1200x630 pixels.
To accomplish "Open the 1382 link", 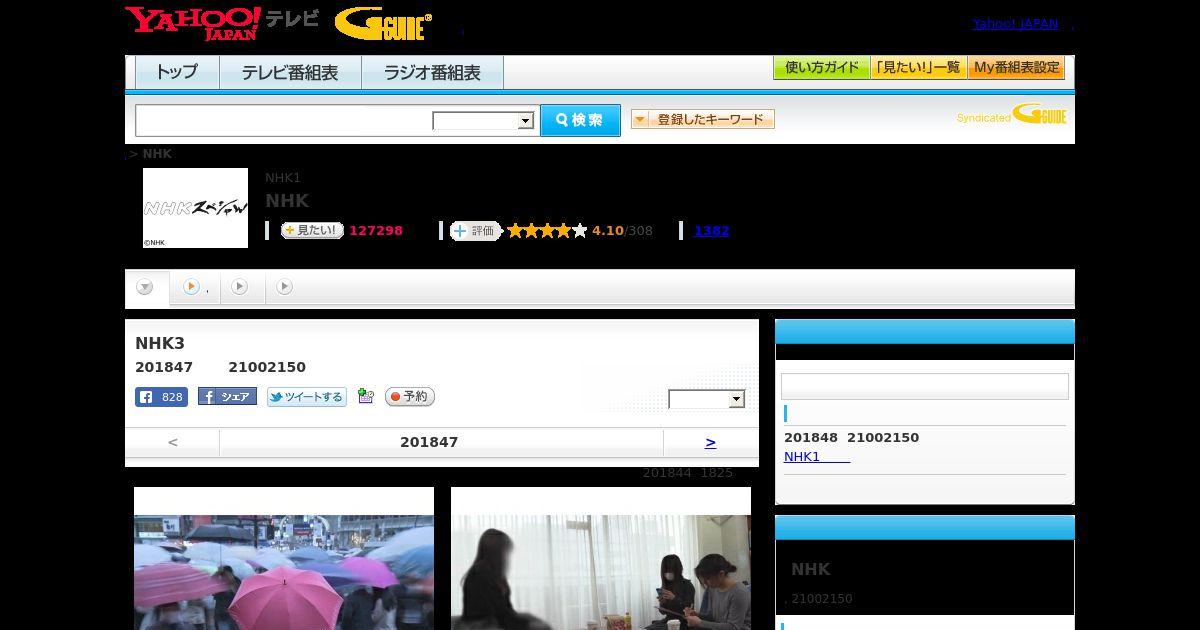I will point(711,231).
